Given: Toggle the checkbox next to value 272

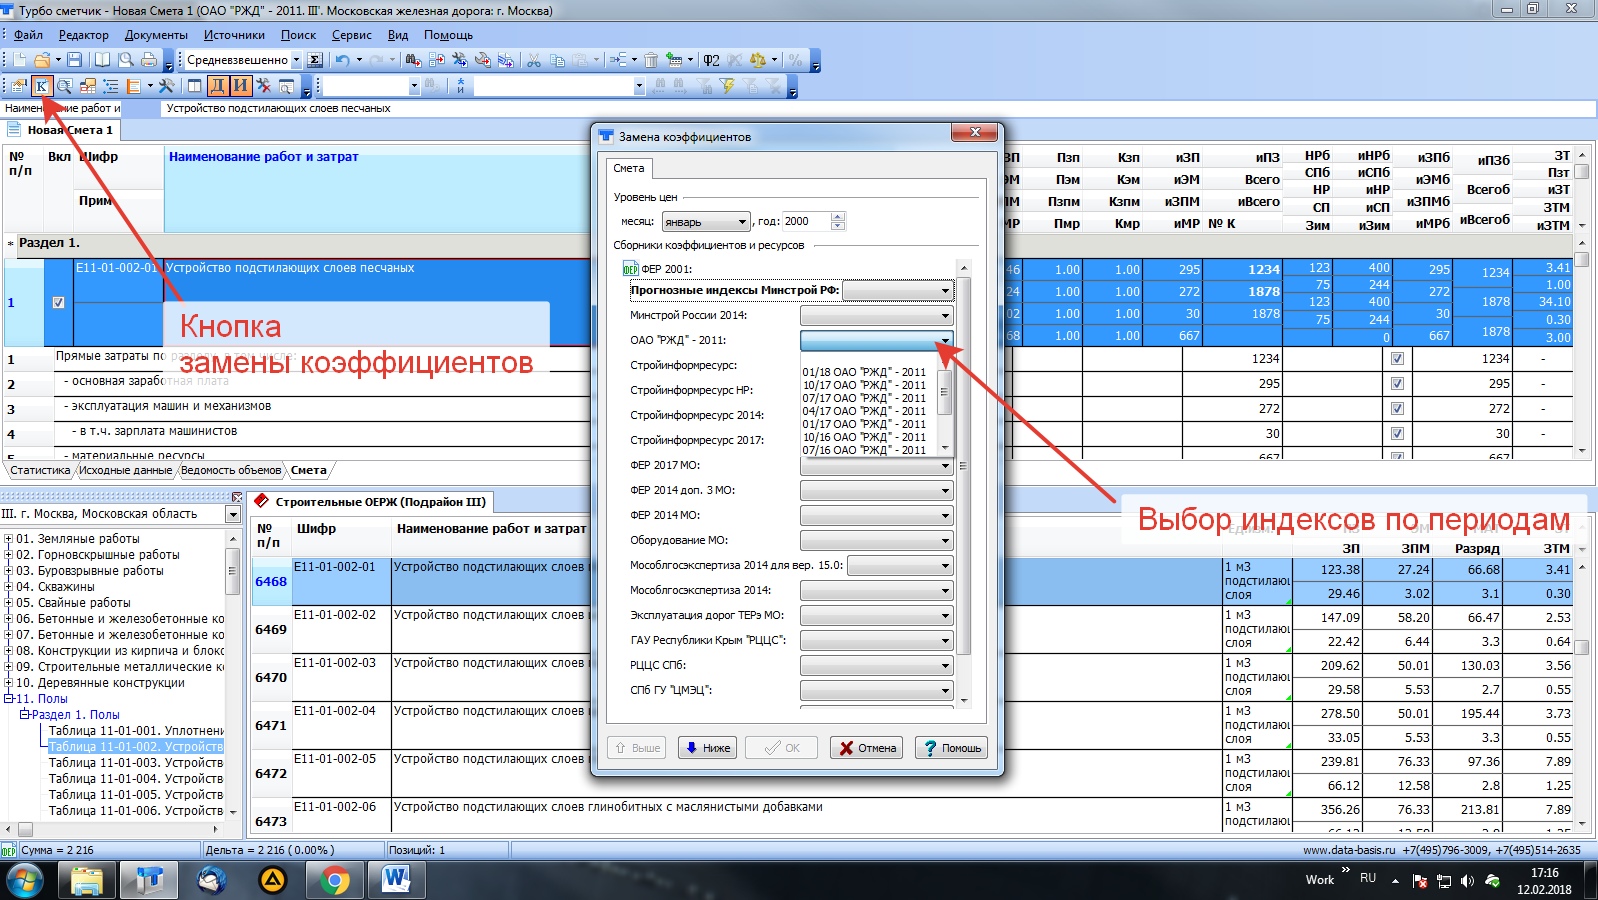Looking at the screenshot, I should [x=1397, y=409].
